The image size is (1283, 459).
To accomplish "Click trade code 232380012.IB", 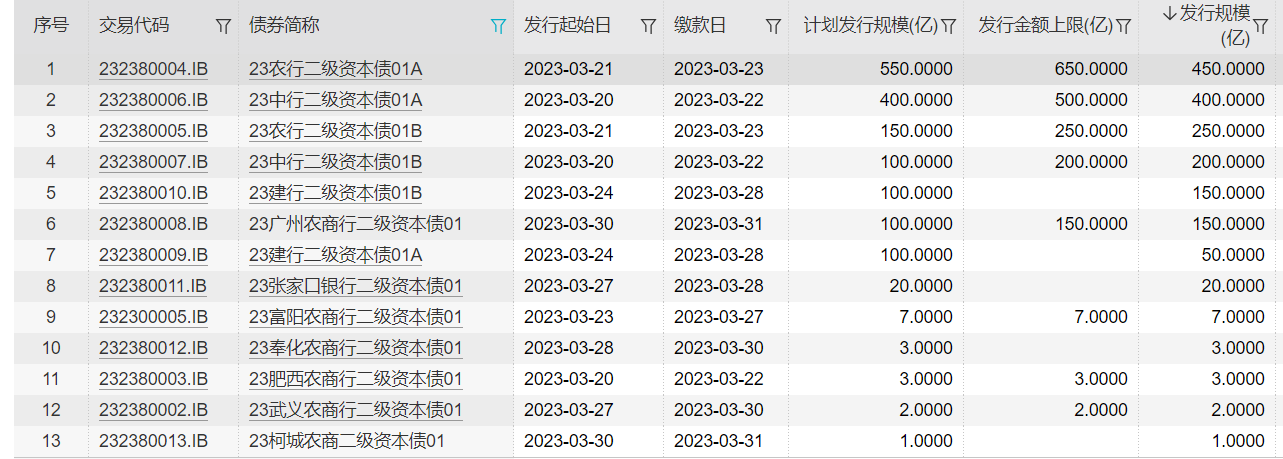I will click(x=153, y=348).
